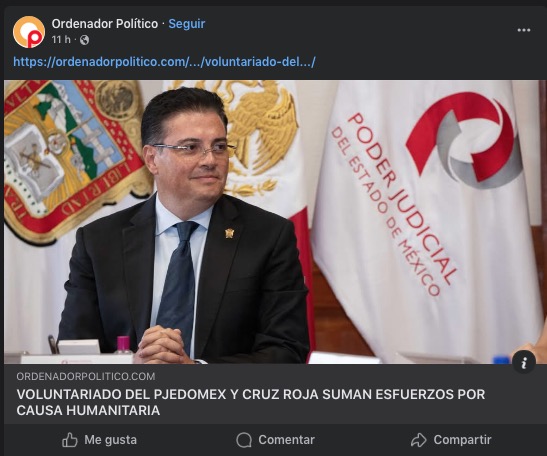Viewport: 547px width, 456px height.
Task: Choose the 'Compartir' button label
Action: tap(462, 440)
